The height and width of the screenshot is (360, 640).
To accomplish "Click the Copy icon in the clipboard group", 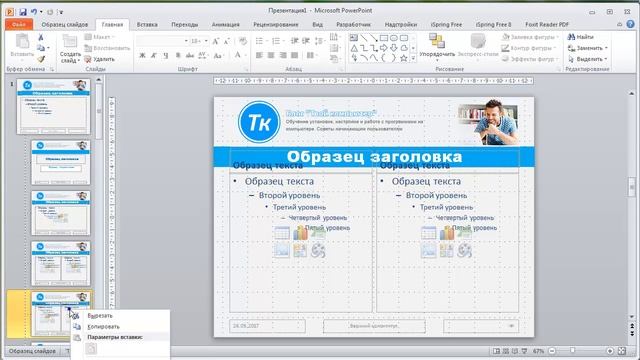I will tap(40, 48).
